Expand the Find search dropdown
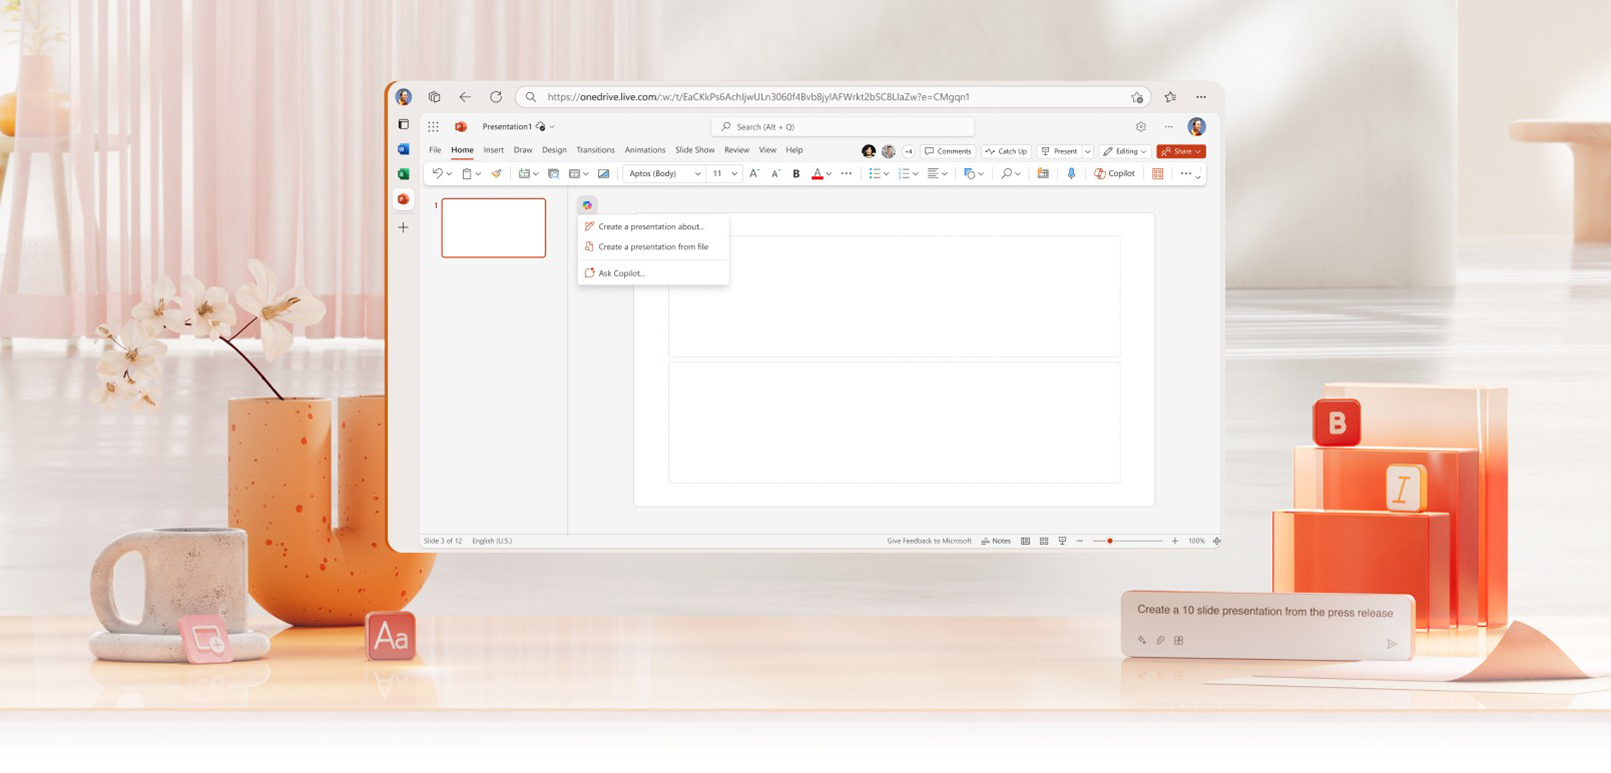 [1018, 174]
